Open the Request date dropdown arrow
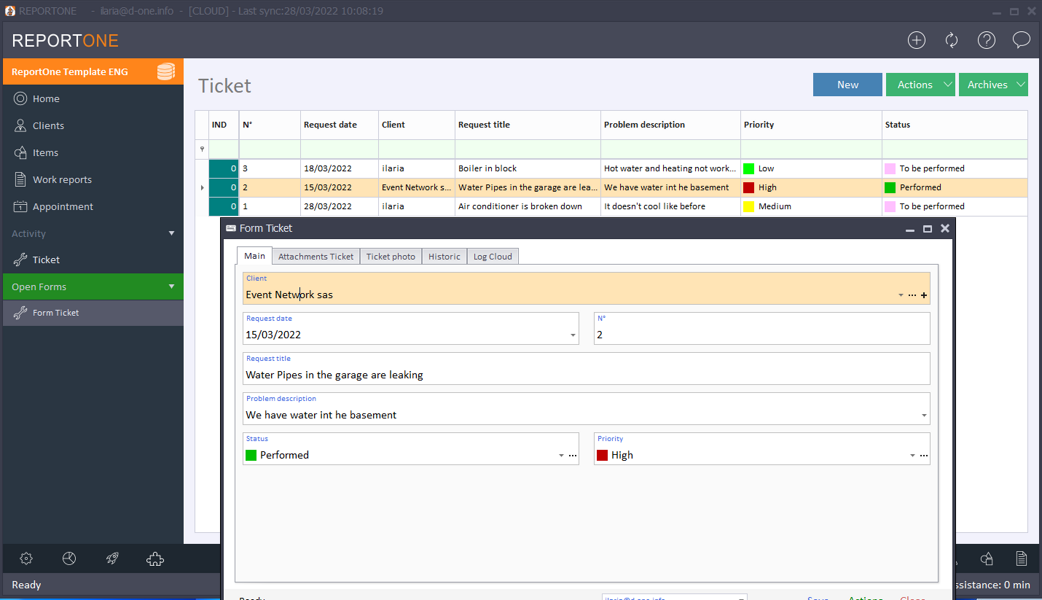 click(x=573, y=335)
